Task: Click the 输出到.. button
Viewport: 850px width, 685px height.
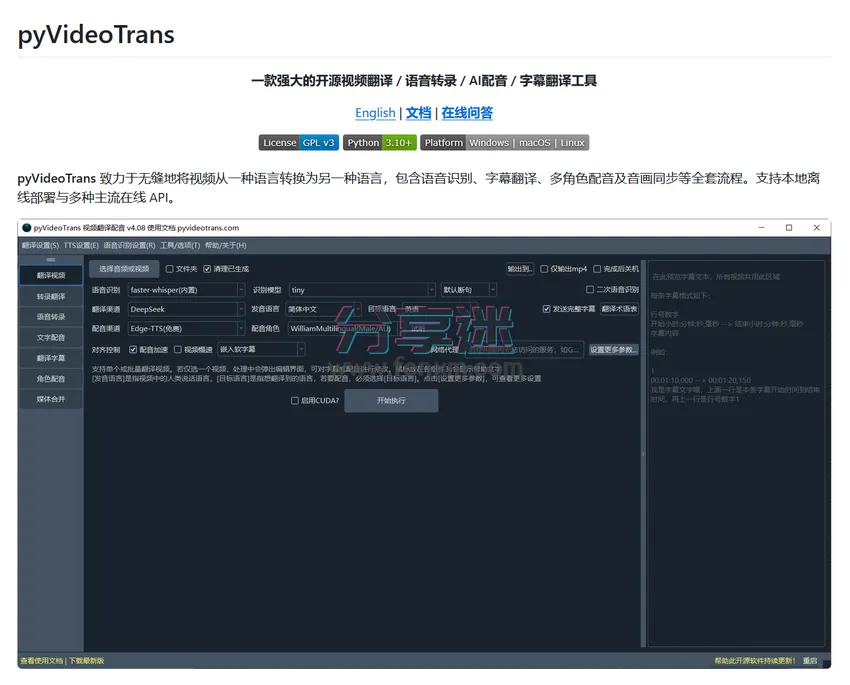Action: click(520, 269)
